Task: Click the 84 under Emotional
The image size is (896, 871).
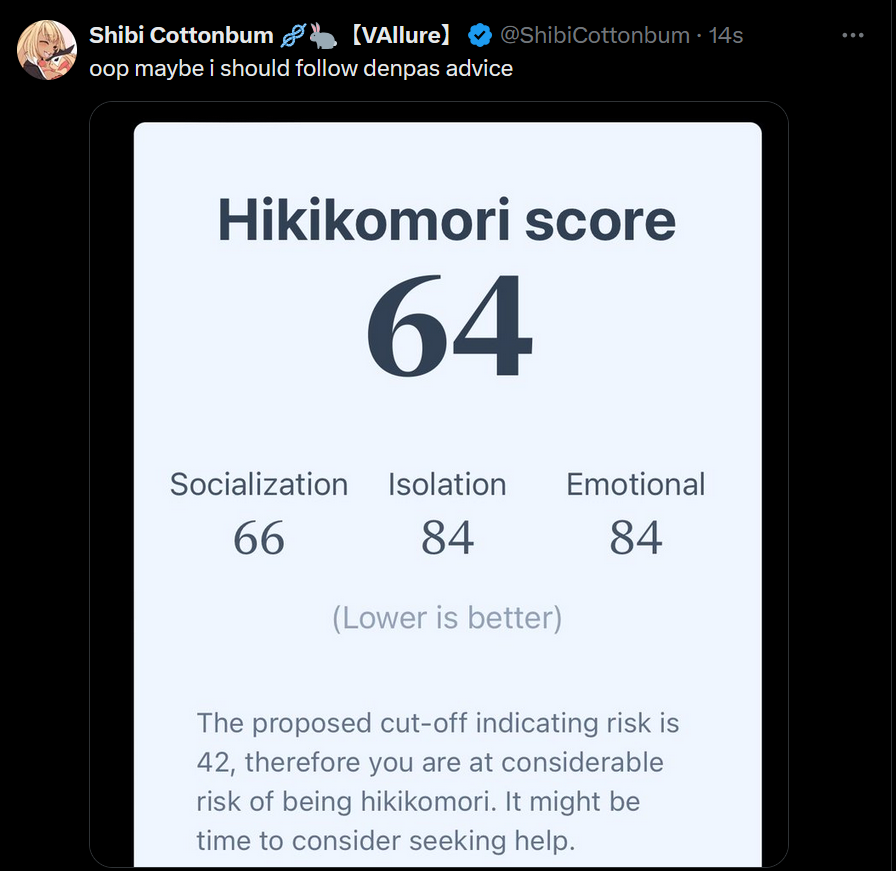Action: pyautogui.click(x=635, y=538)
